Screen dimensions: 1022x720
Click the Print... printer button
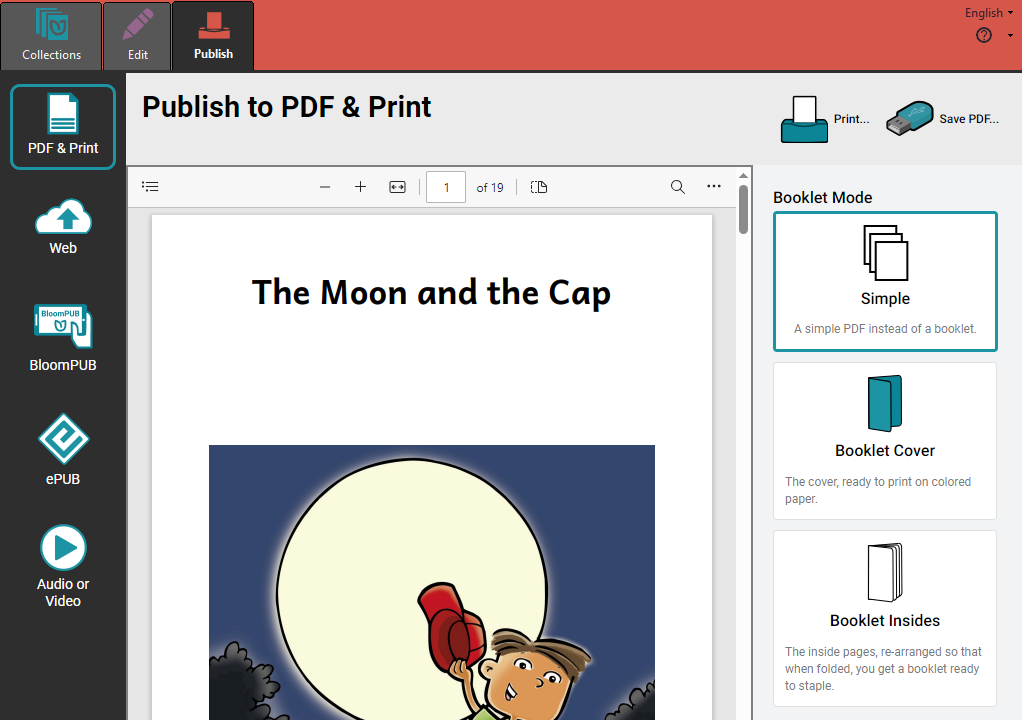(825, 119)
